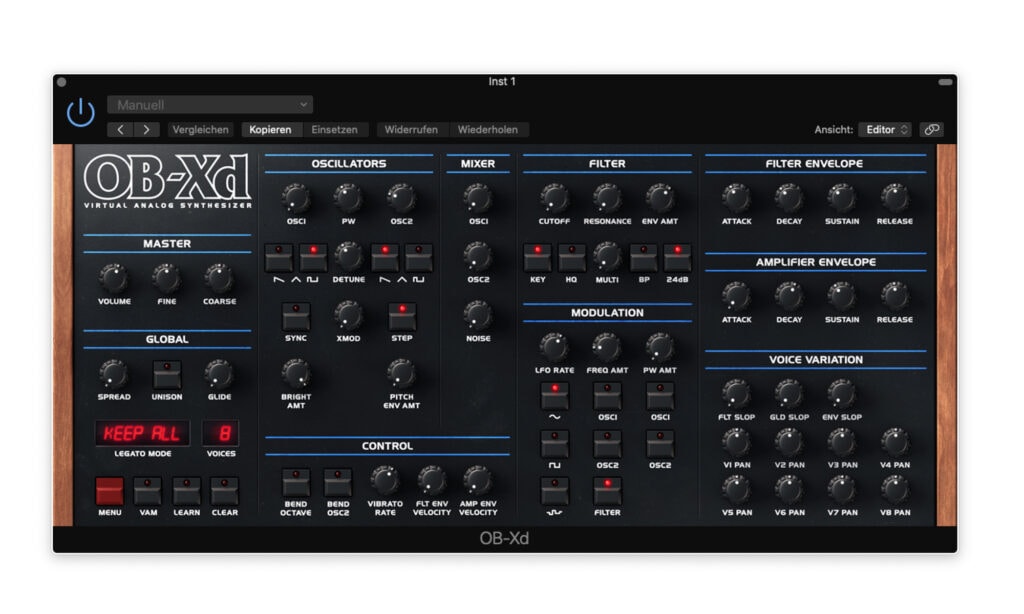Image resolution: width=1024 pixels, height=614 pixels.
Task: Click the Wiederholen button
Action: (x=488, y=129)
